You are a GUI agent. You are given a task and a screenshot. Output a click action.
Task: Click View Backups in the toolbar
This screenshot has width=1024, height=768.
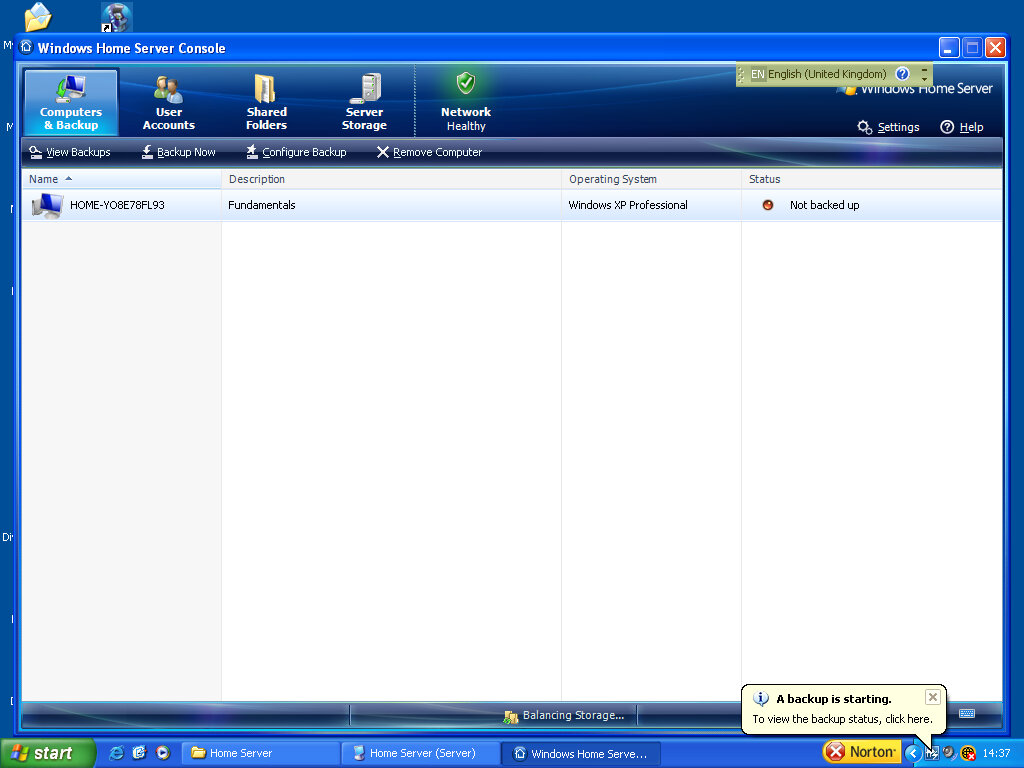pyautogui.click(x=70, y=152)
